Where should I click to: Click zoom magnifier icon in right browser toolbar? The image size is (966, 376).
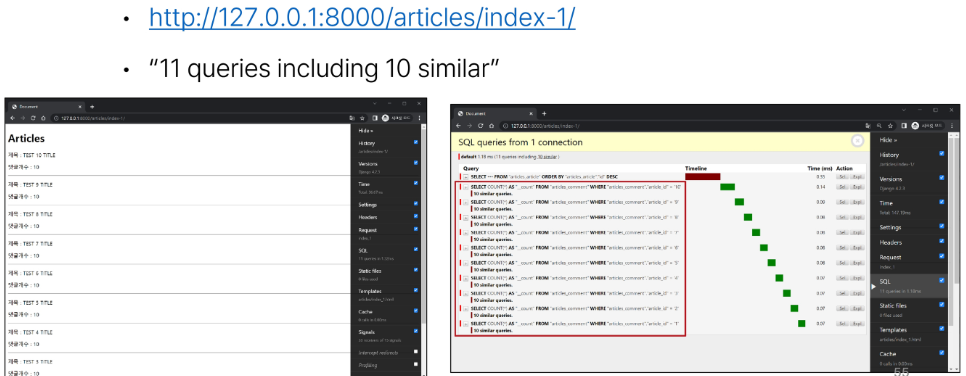tap(880, 126)
